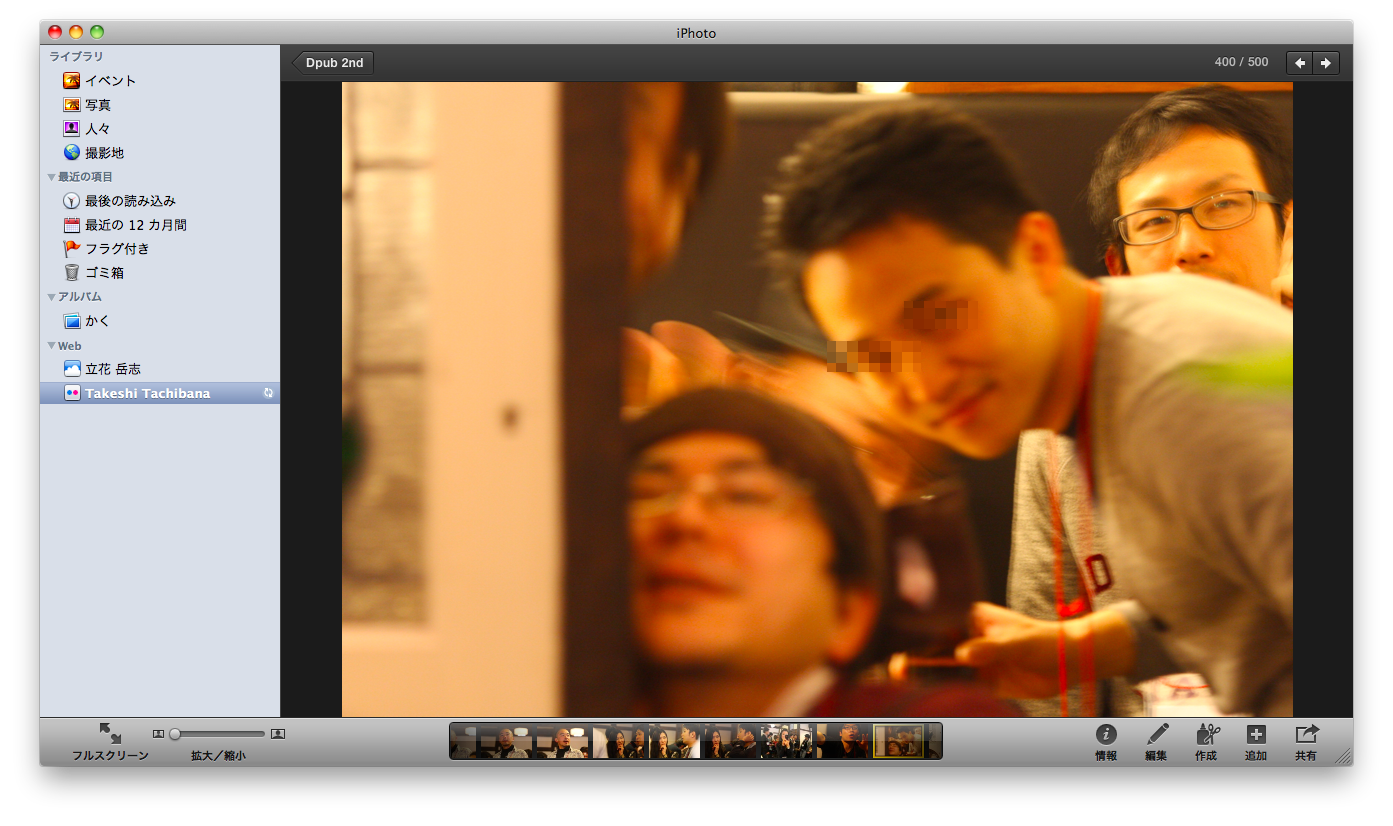Image resolution: width=1393 pixels, height=826 pixels.
Task: Select イベント in the library sidebar
Action: [110, 81]
